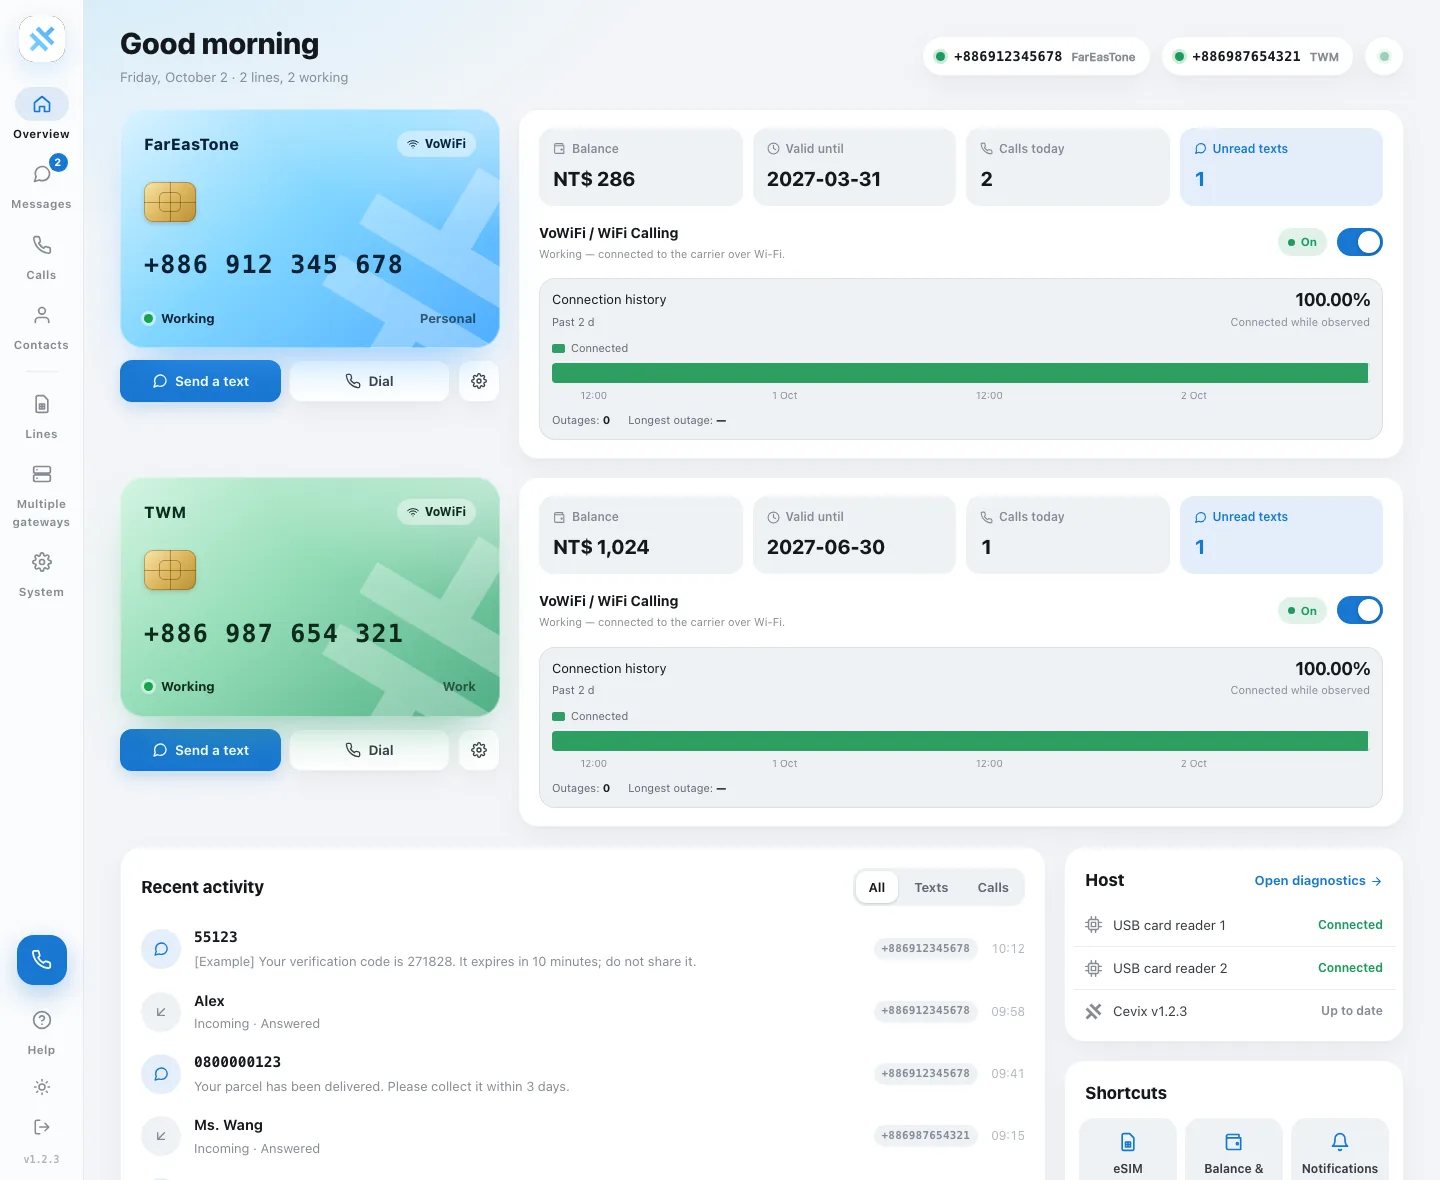The width and height of the screenshot is (1440, 1180).
Task: Filter recent activity to Calls
Action: [993, 887]
